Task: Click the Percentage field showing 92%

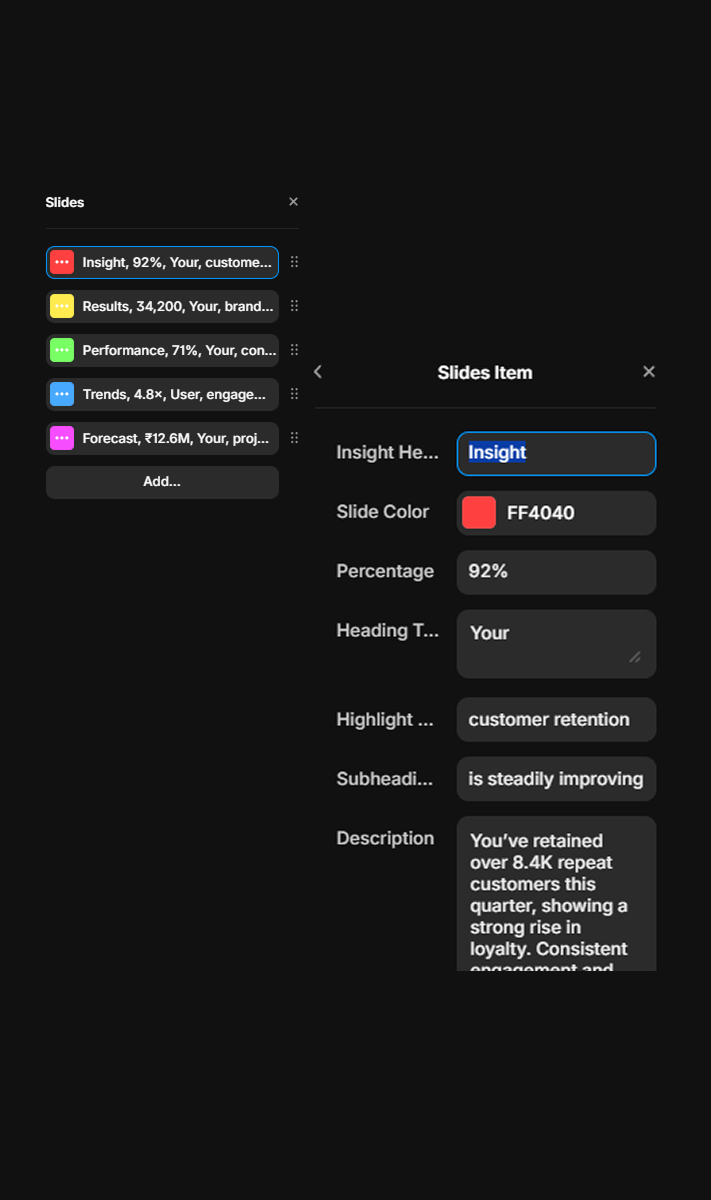Action: pyautogui.click(x=556, y=572)
